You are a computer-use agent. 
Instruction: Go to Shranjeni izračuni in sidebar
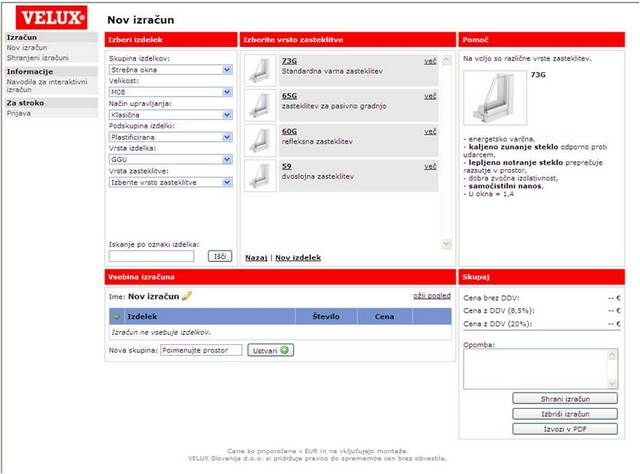38,57
